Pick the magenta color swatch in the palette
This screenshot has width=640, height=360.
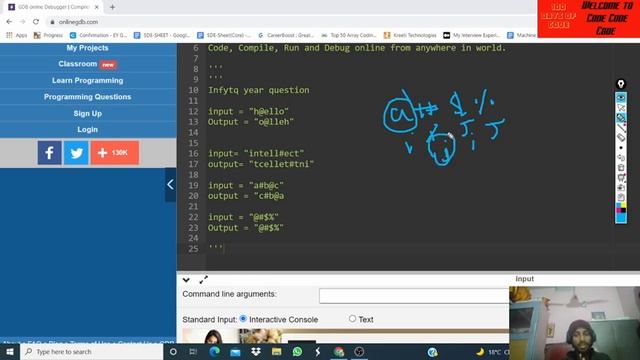(x=618, y=210)
